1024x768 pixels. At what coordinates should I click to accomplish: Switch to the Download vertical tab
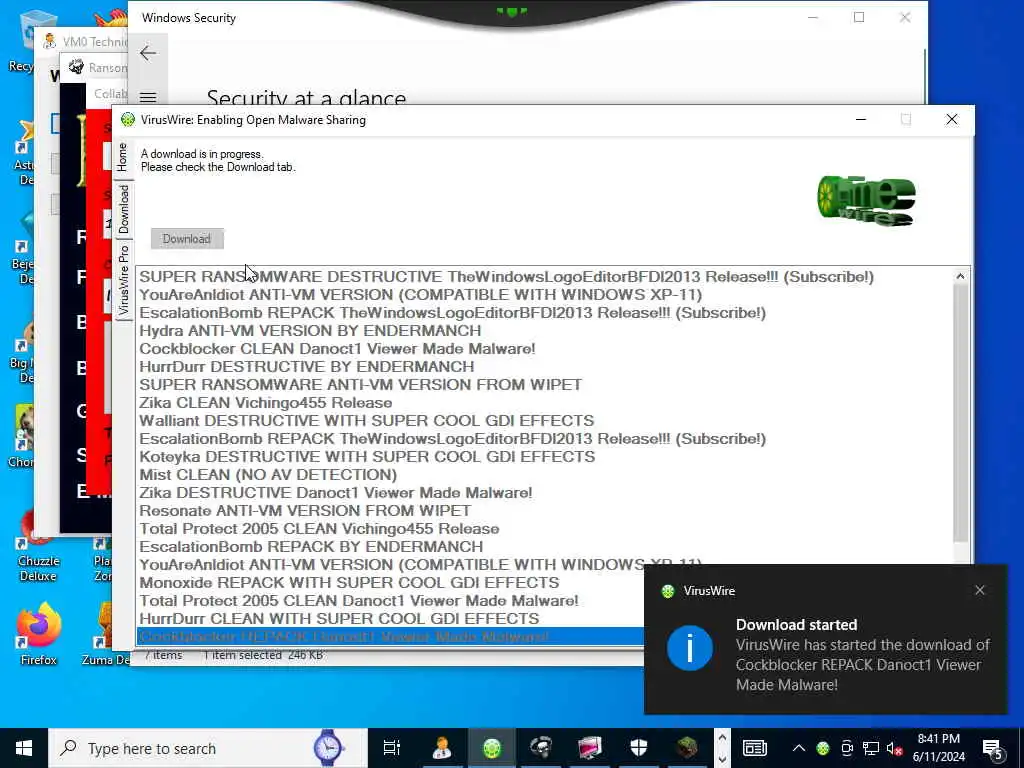click(x=123, y=209)
